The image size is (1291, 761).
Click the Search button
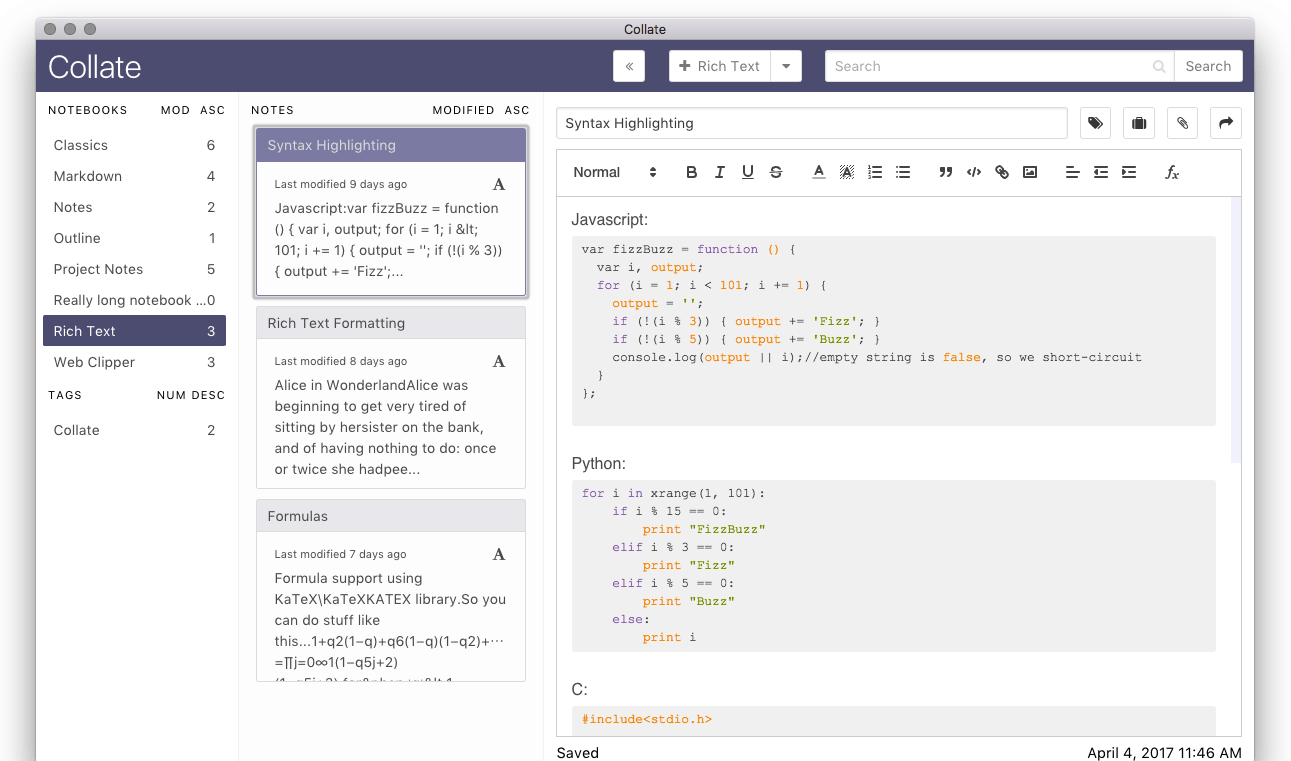coord(1208,66)
